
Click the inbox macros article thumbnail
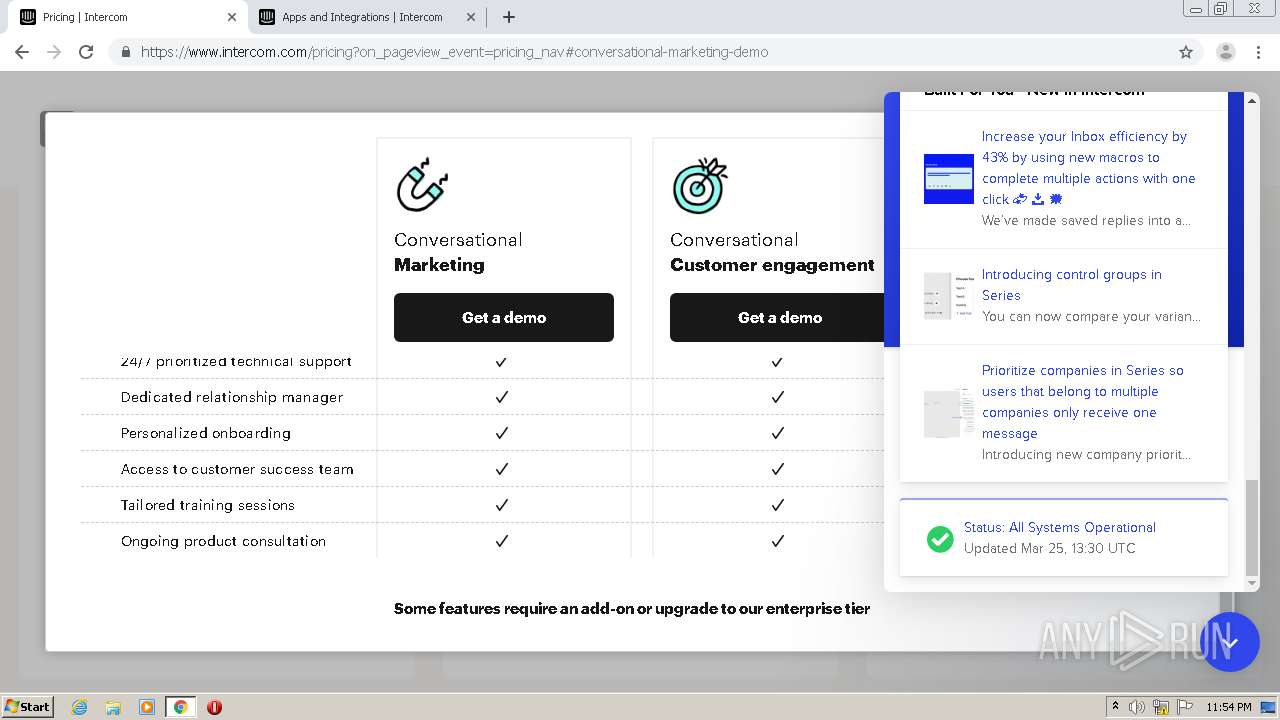[948, 179]
